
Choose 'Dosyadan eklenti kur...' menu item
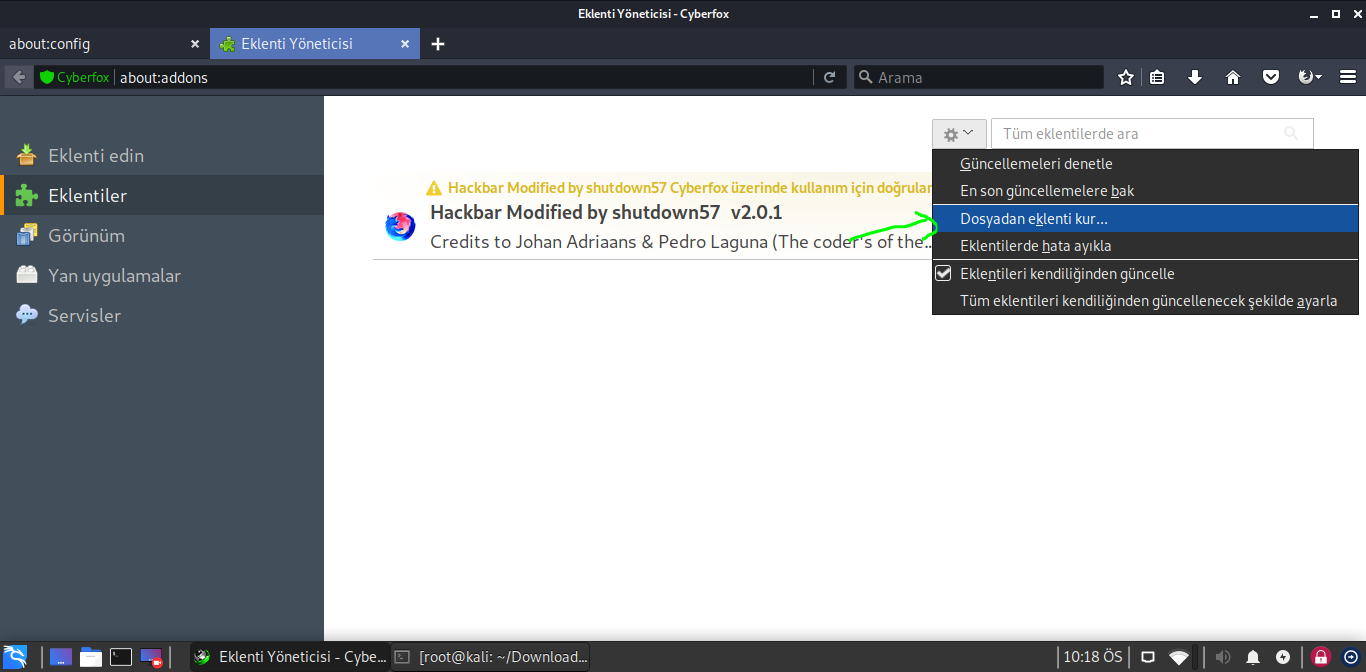click(1145, 218)
